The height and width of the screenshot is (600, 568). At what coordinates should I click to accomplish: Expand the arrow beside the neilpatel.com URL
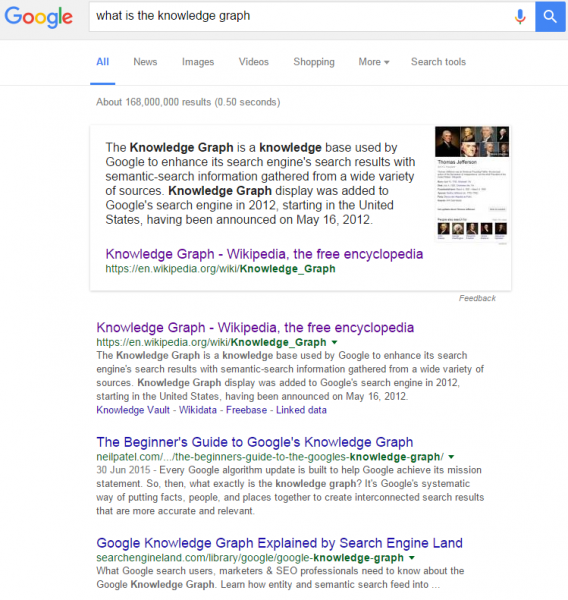pyautogui.click(x=451, y=457)
